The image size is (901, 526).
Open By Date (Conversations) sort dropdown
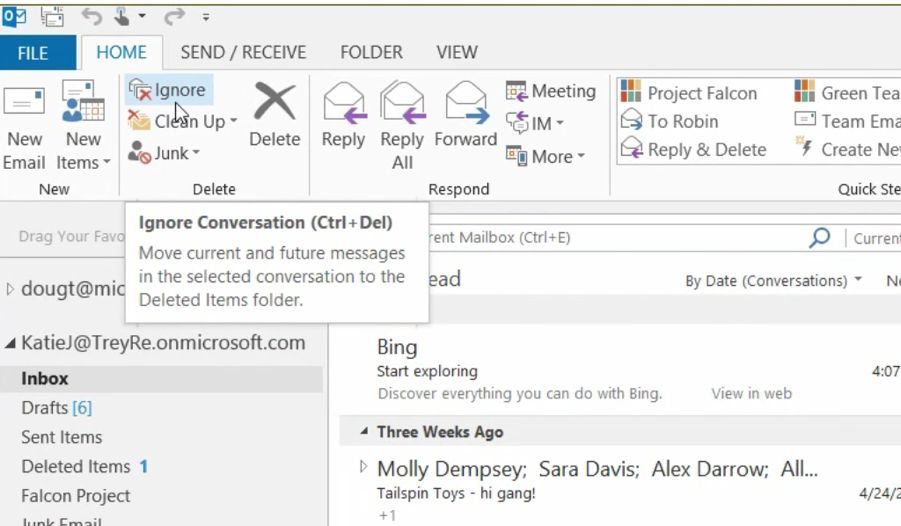773,281
